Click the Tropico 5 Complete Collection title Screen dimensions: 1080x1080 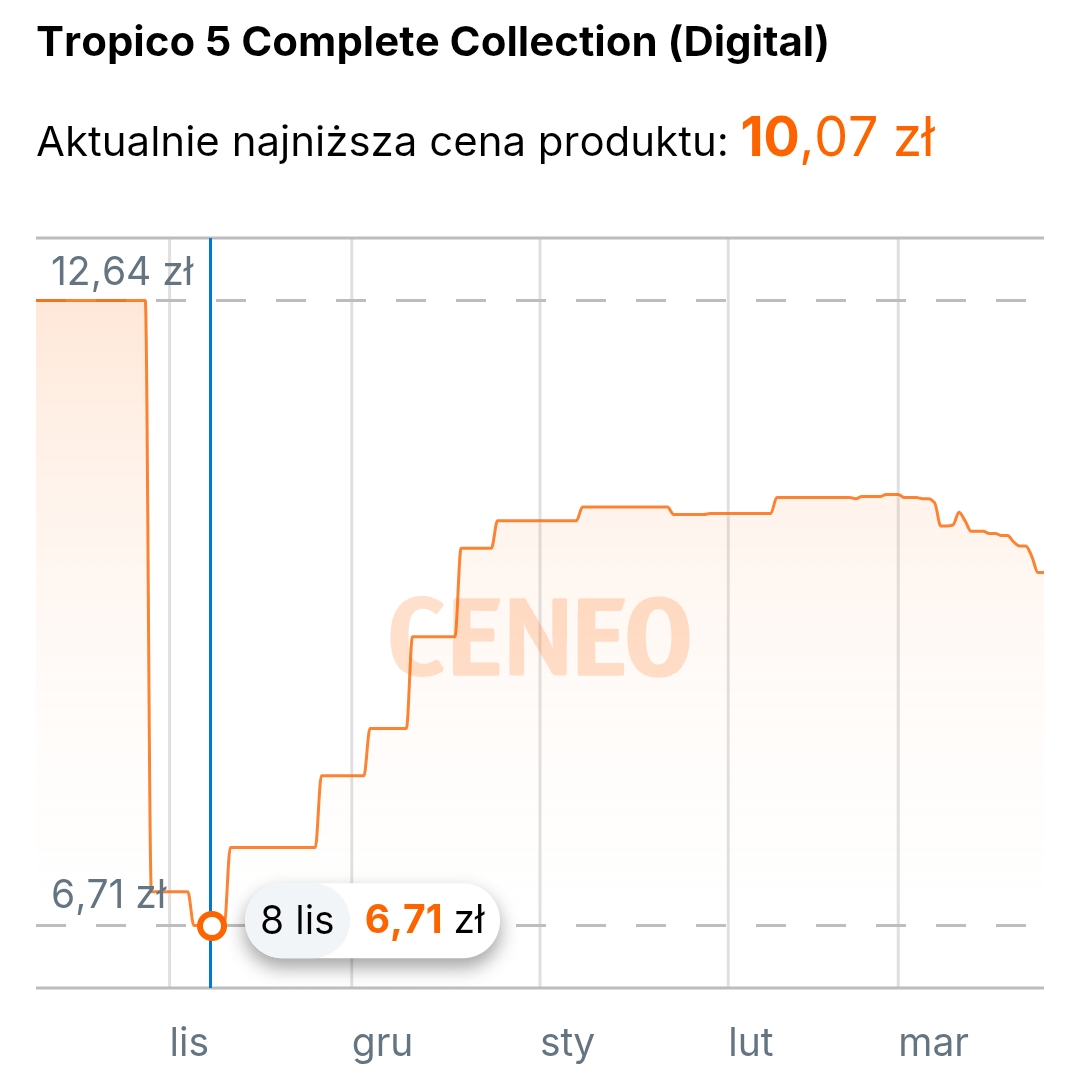[432, 44]
